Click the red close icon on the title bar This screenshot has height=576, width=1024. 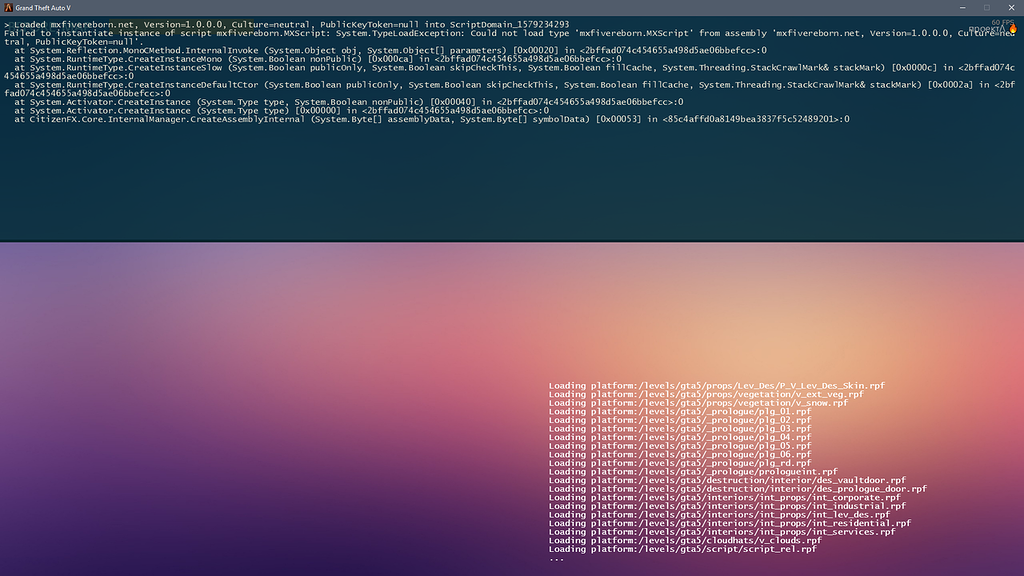1011,7
